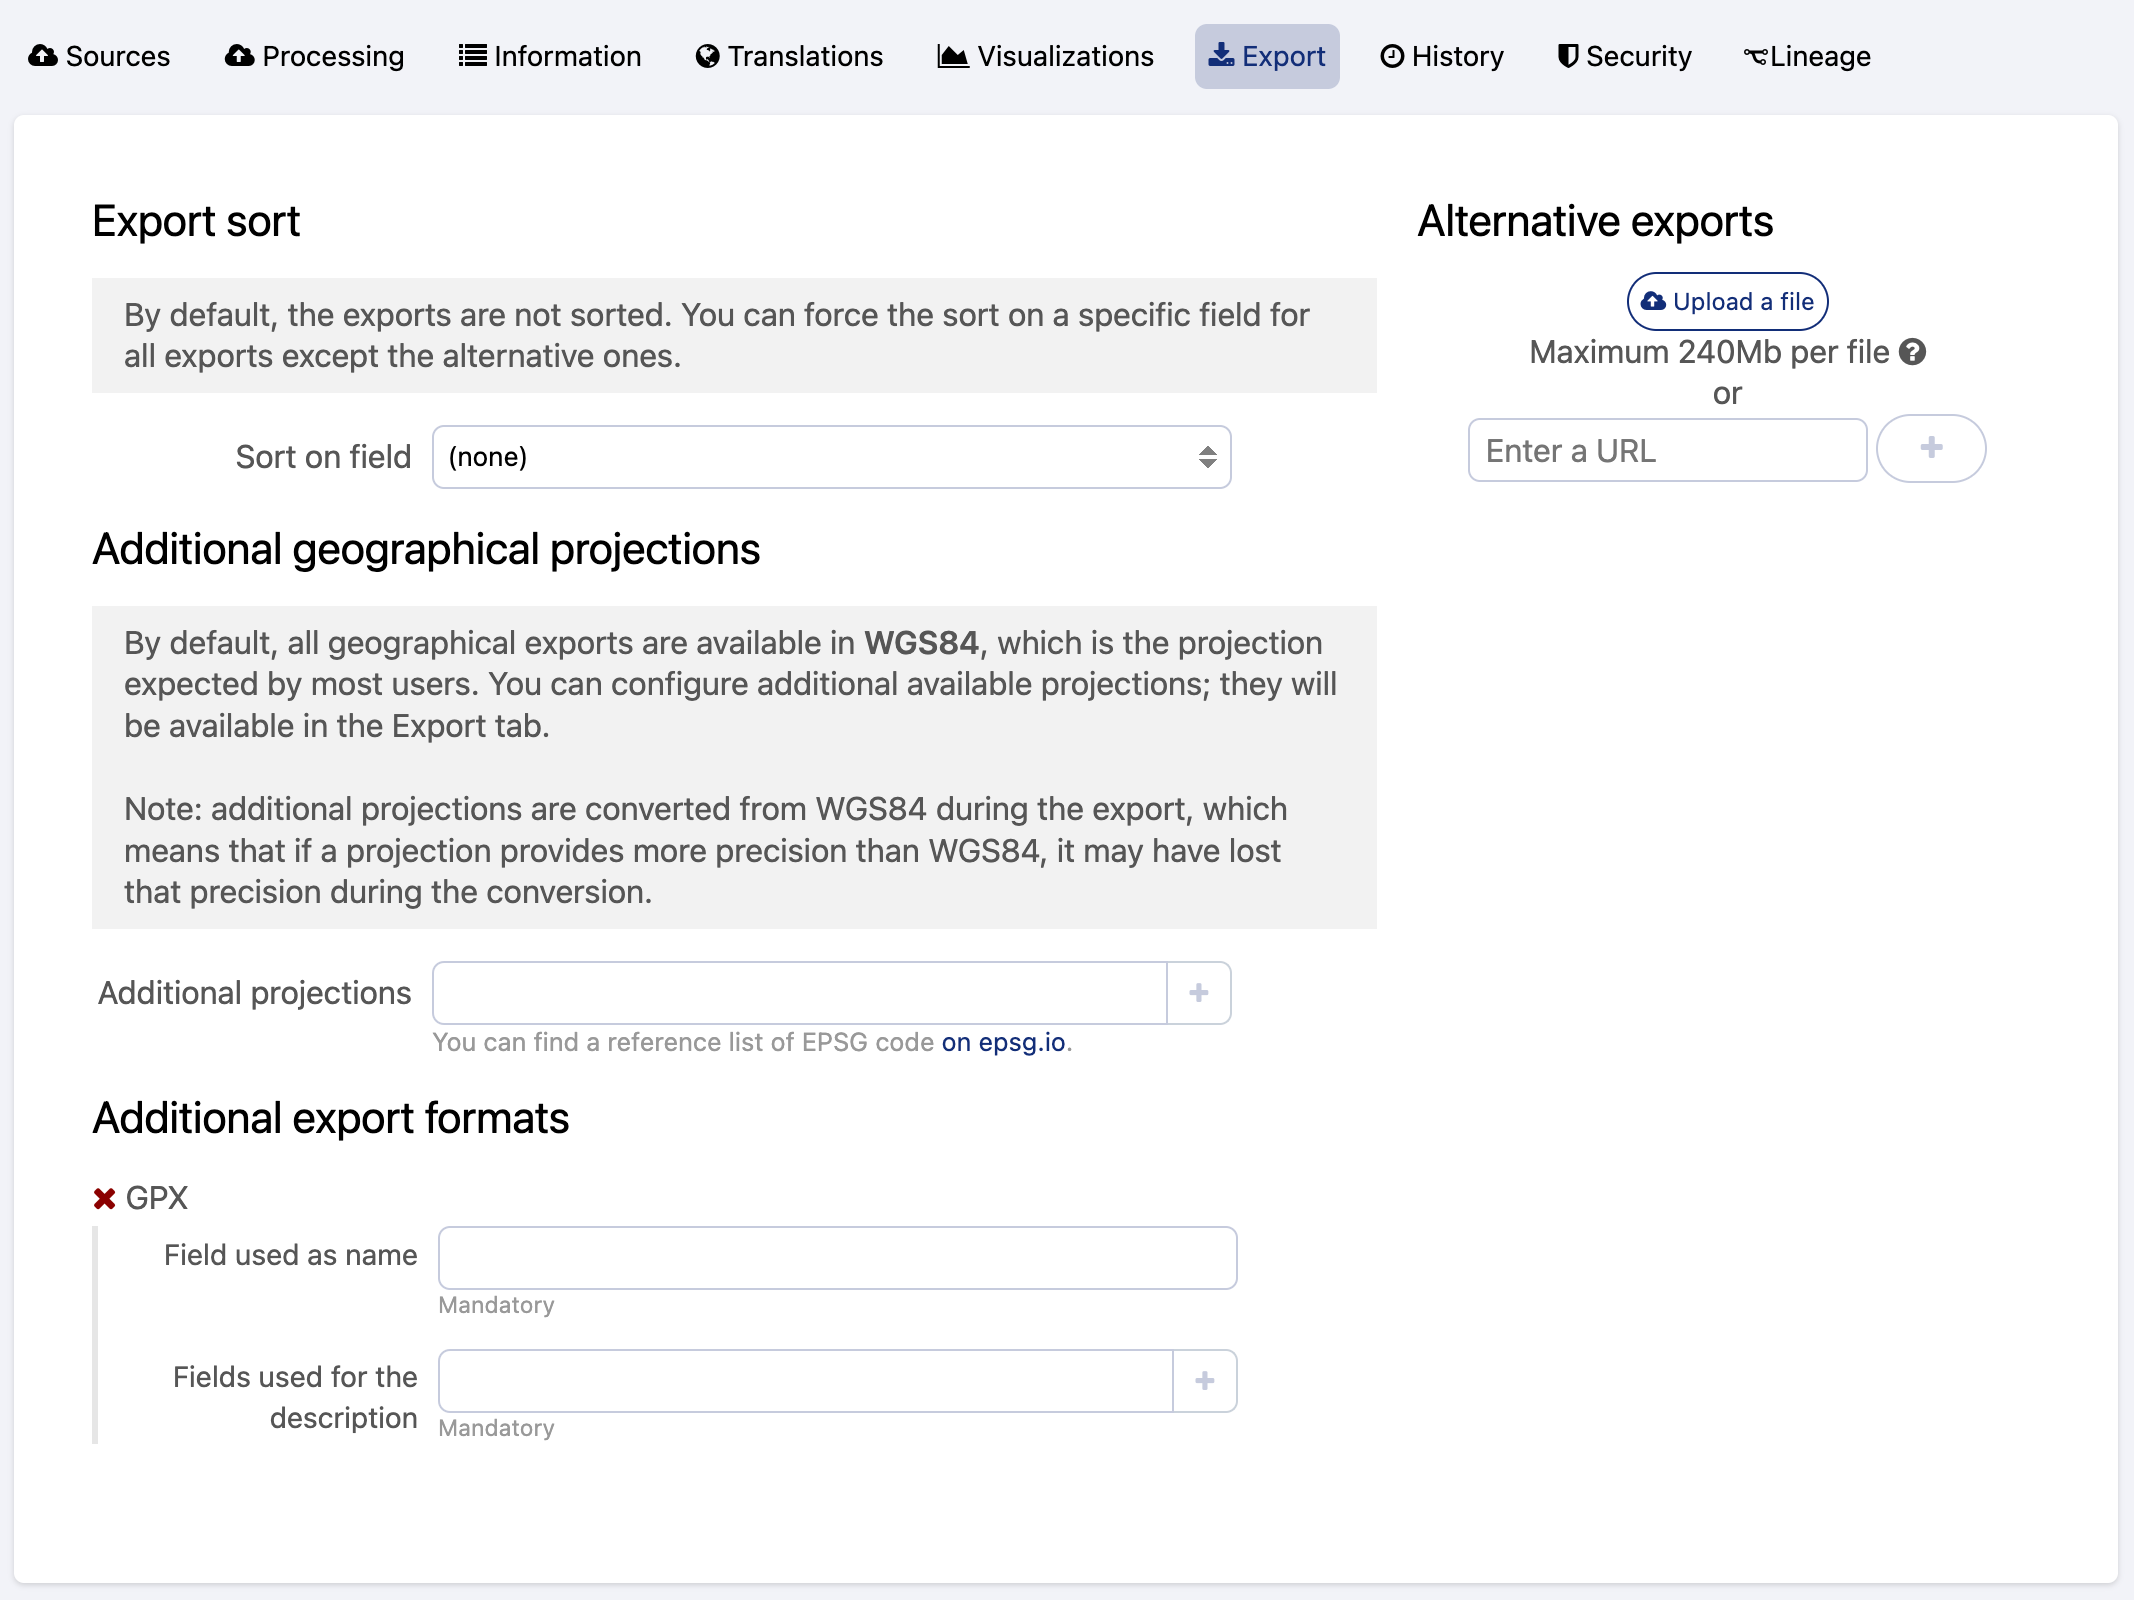Click the cloud icon on Upload a file
This screenshot has width=2134, height=1600.
pyautogui.click(x=1654, y=301)
